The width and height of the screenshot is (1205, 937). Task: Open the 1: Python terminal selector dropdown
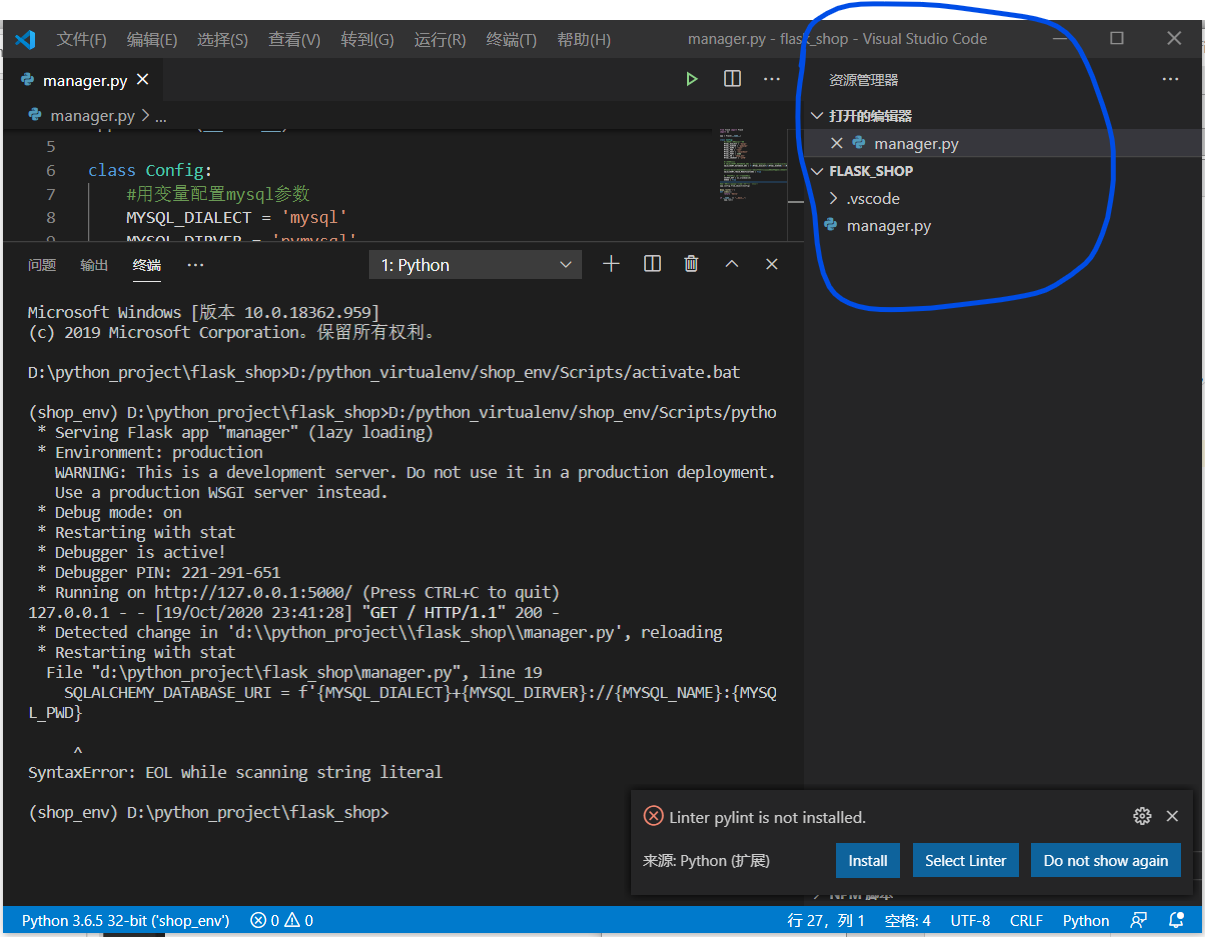click(x=475, y=265)
